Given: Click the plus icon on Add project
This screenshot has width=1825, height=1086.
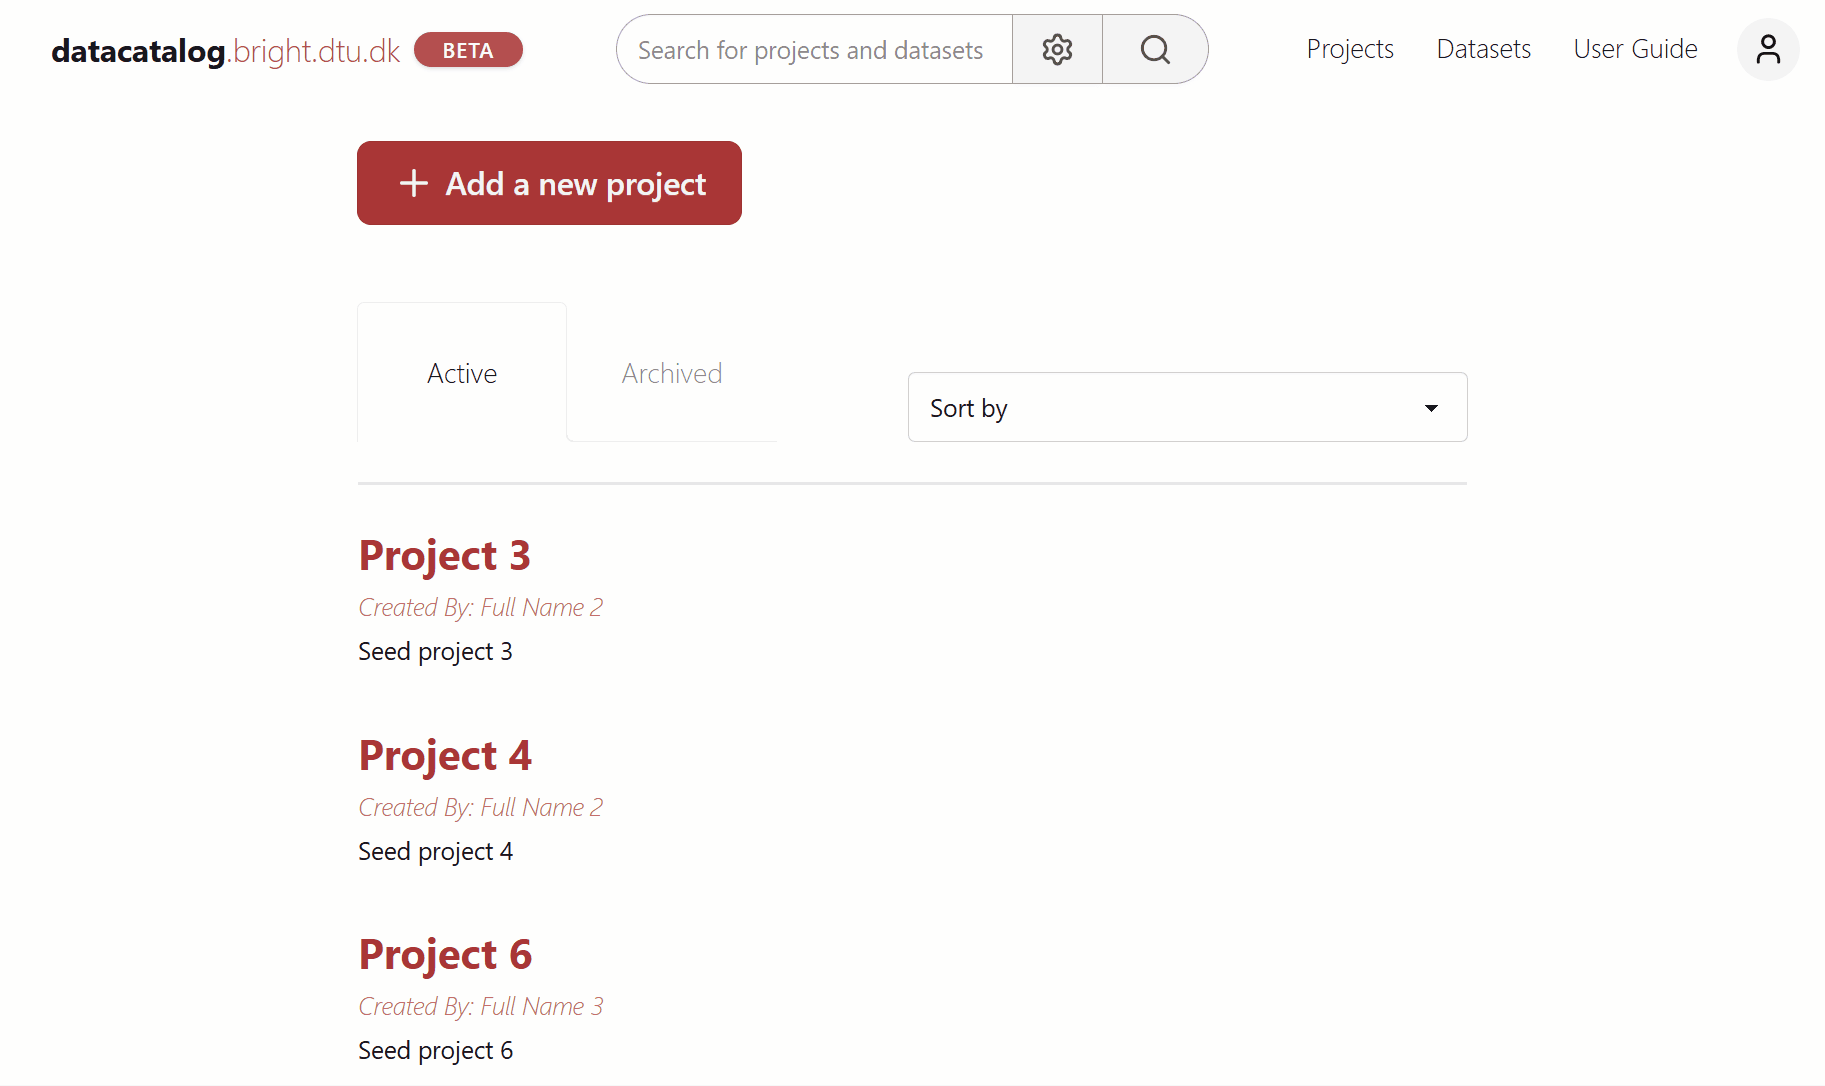Looking at the screenshot, I should tap(414, 183).
